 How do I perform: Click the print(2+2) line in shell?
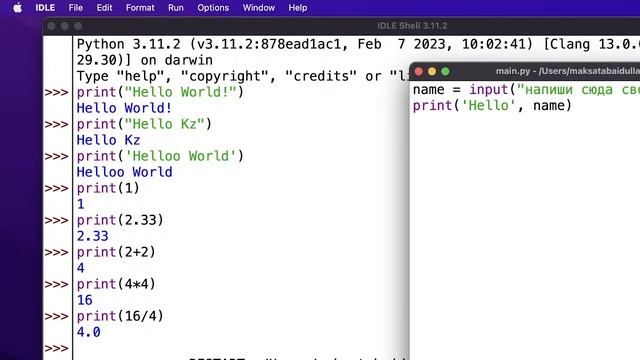coord(116,252)
